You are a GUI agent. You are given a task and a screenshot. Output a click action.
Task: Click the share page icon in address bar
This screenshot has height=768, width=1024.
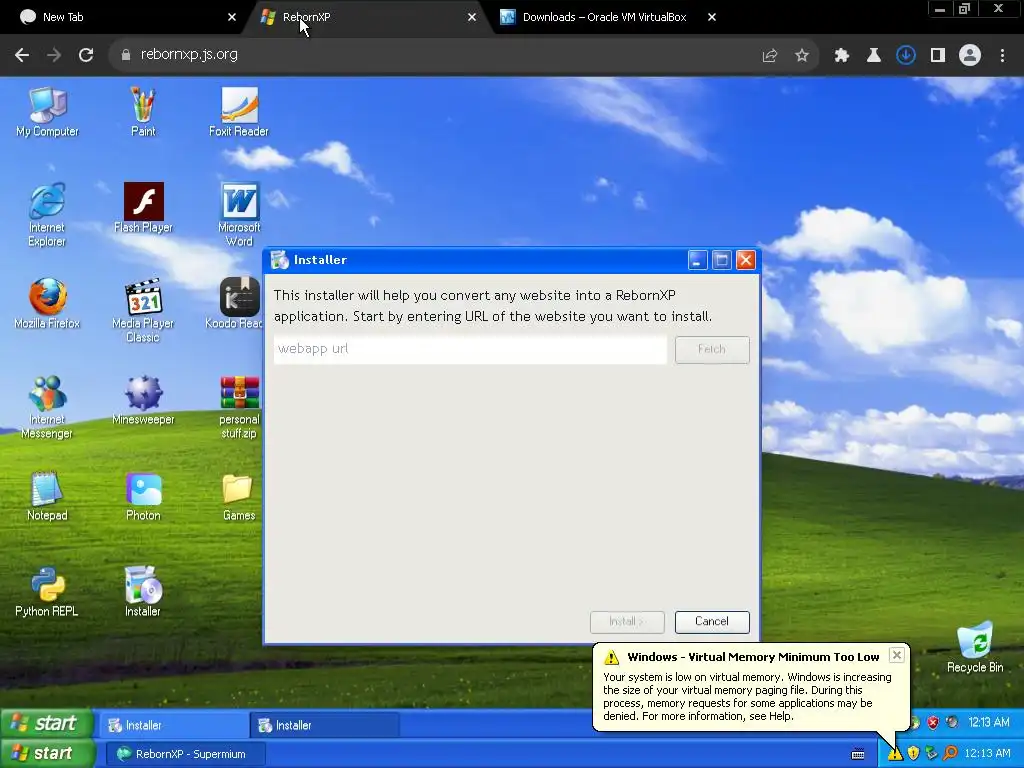[770, 56]
